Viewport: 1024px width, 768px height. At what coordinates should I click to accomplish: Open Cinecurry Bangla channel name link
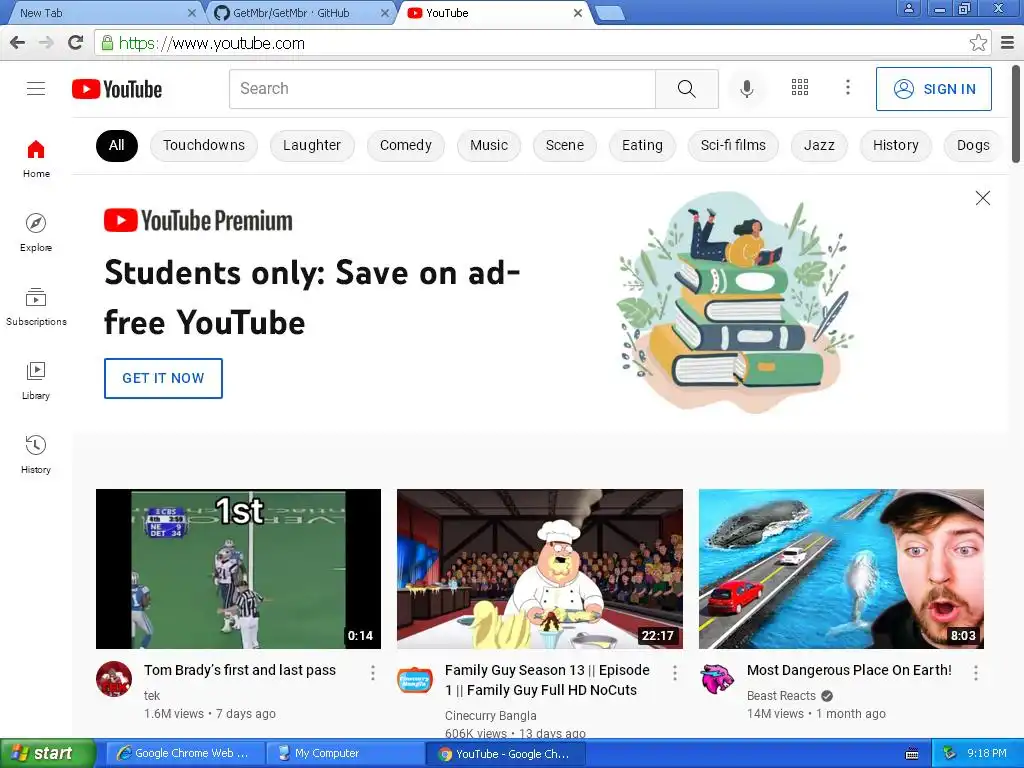coord(490,716)
